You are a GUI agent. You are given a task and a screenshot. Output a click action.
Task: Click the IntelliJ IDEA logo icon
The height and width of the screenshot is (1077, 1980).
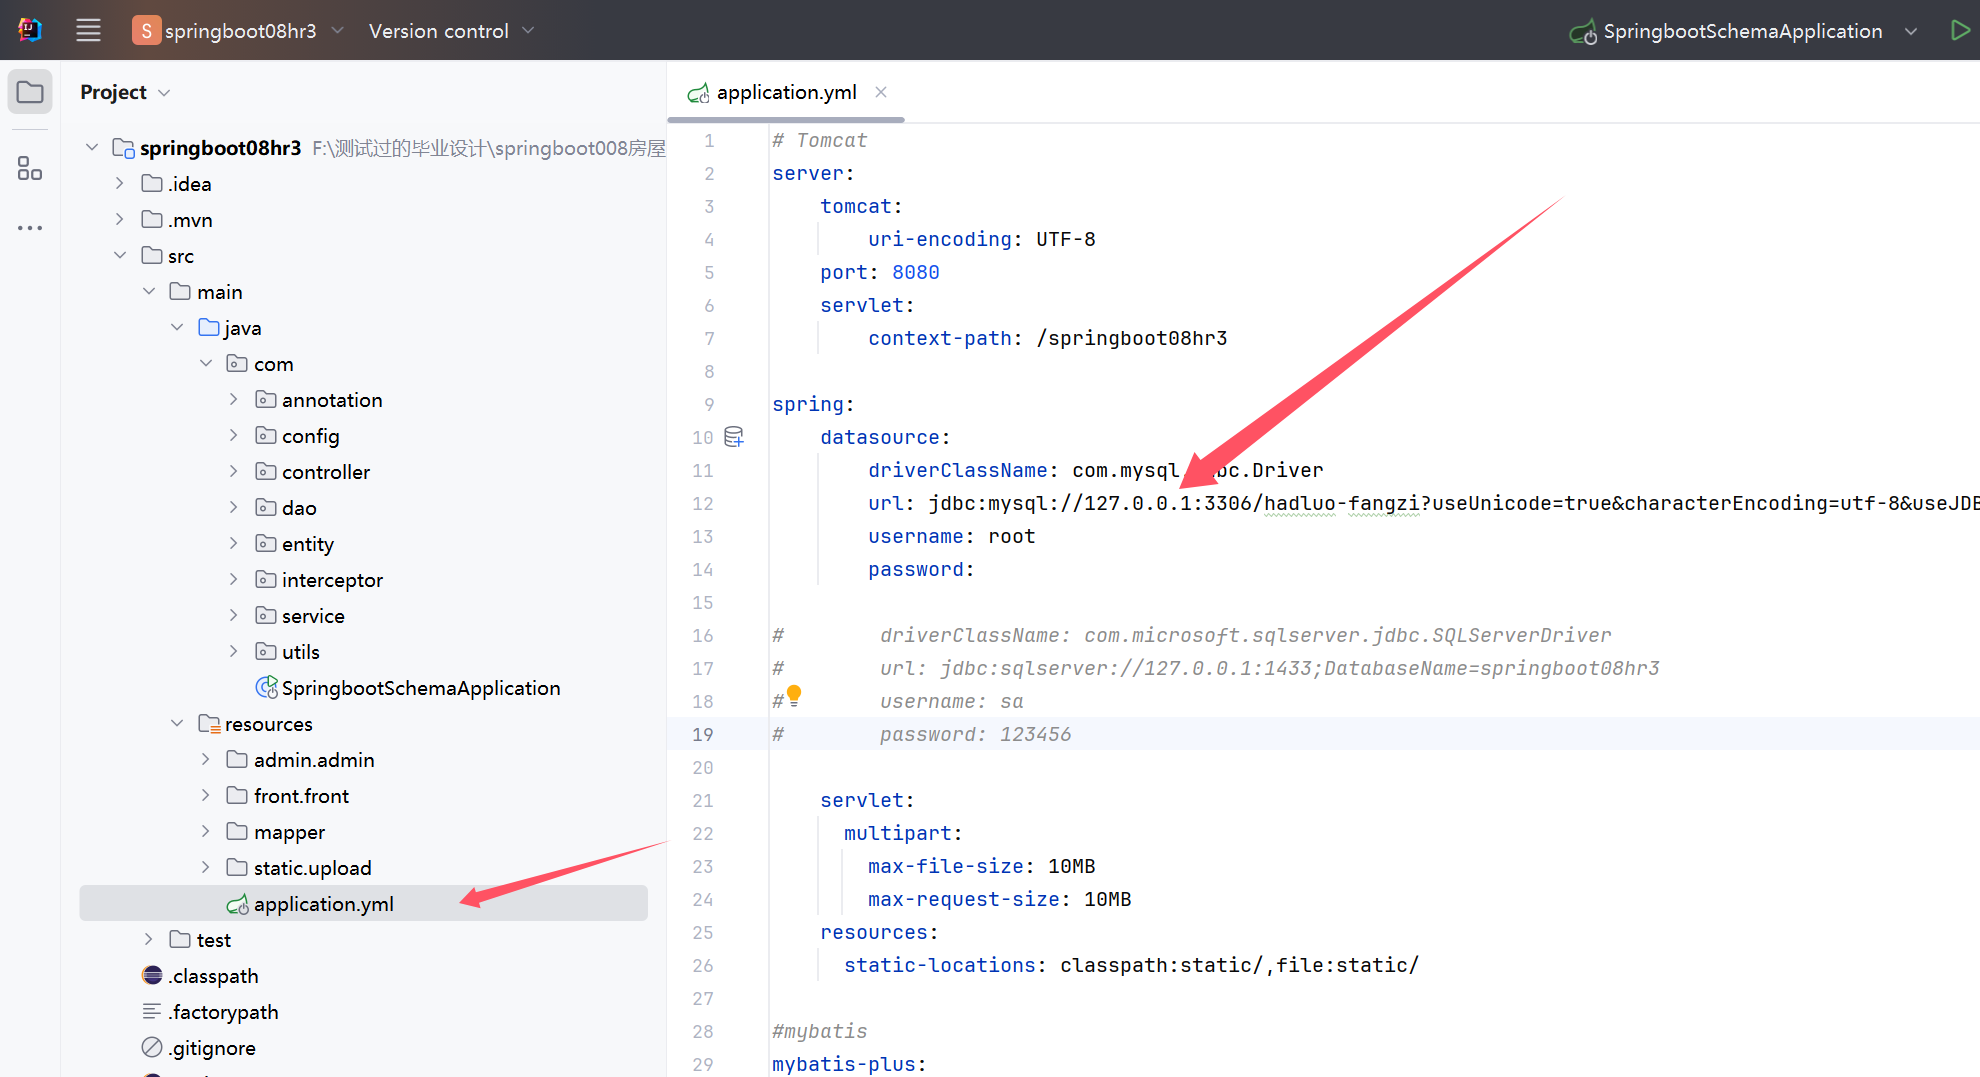30,30
